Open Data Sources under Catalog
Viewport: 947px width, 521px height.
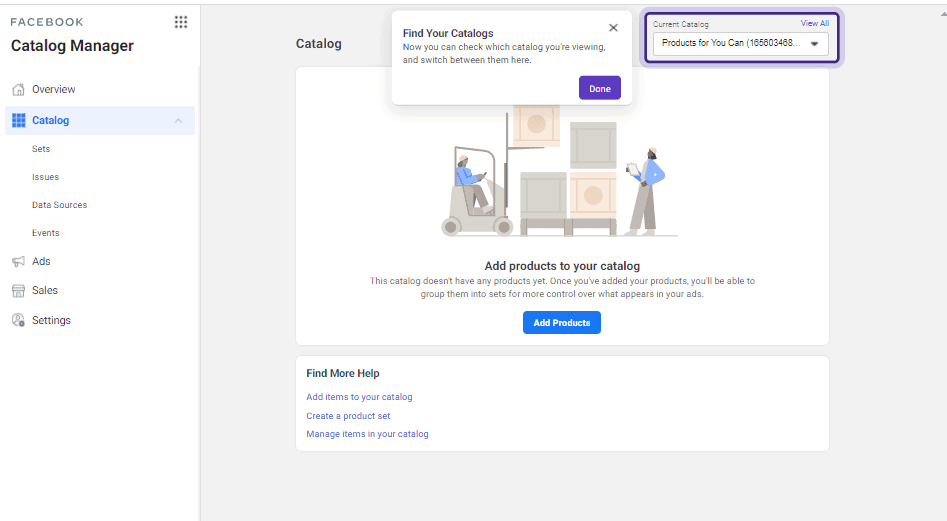pyautogui.click(x=59, y=205)
